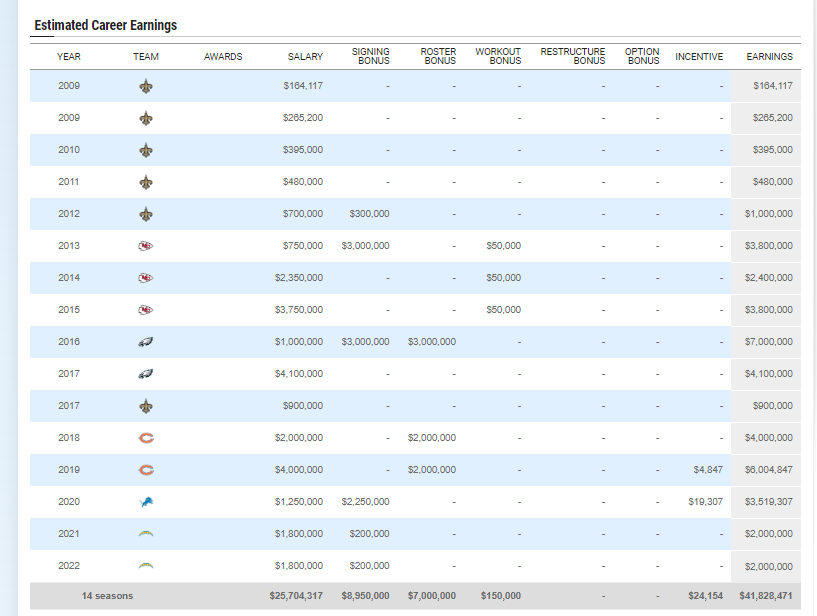Click the OPTION BONUS column header
This screenshot has width=817, height=616.
tap(642, 56)
